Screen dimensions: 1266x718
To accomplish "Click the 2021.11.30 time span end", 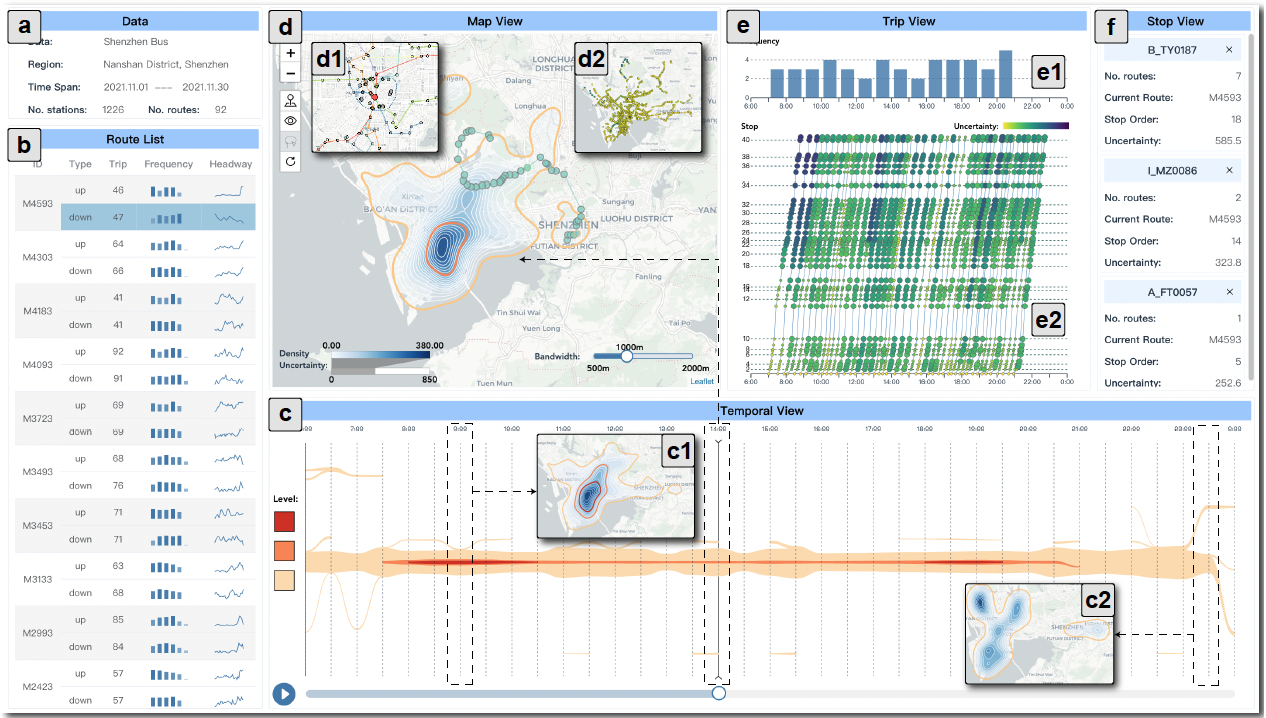I will point(206,88).
